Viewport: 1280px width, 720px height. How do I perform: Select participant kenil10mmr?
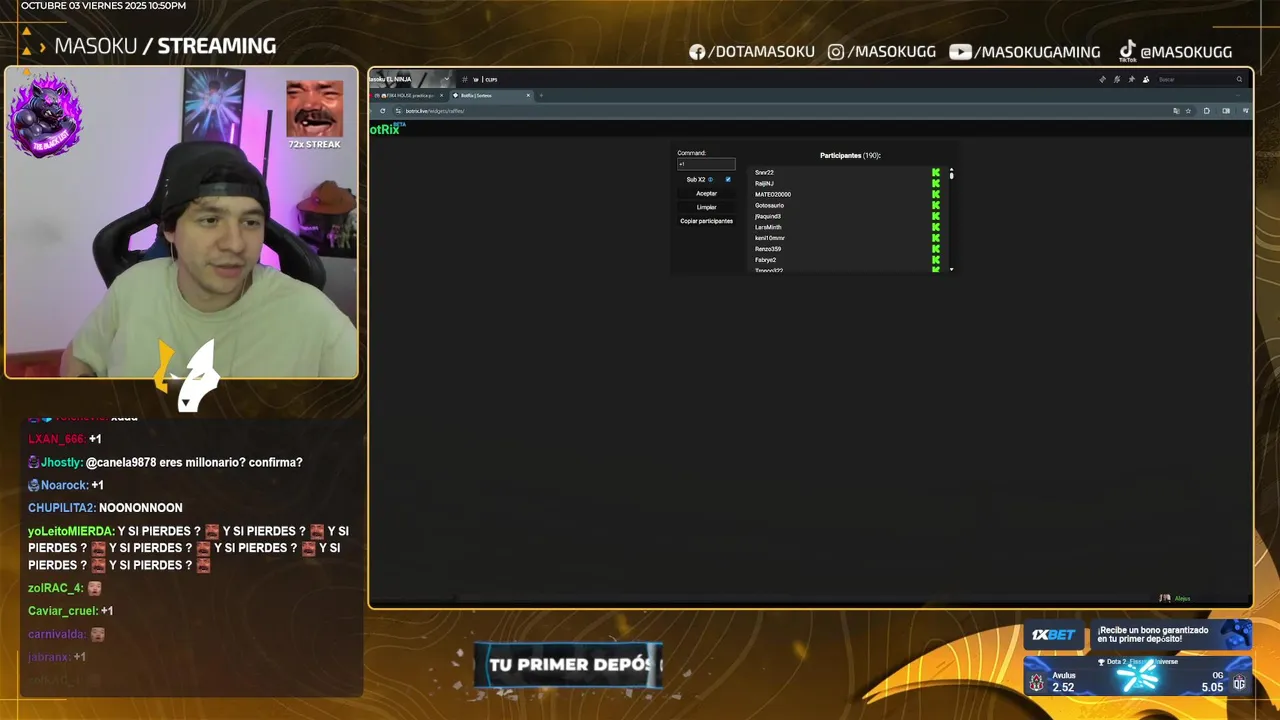click(769, 238)
